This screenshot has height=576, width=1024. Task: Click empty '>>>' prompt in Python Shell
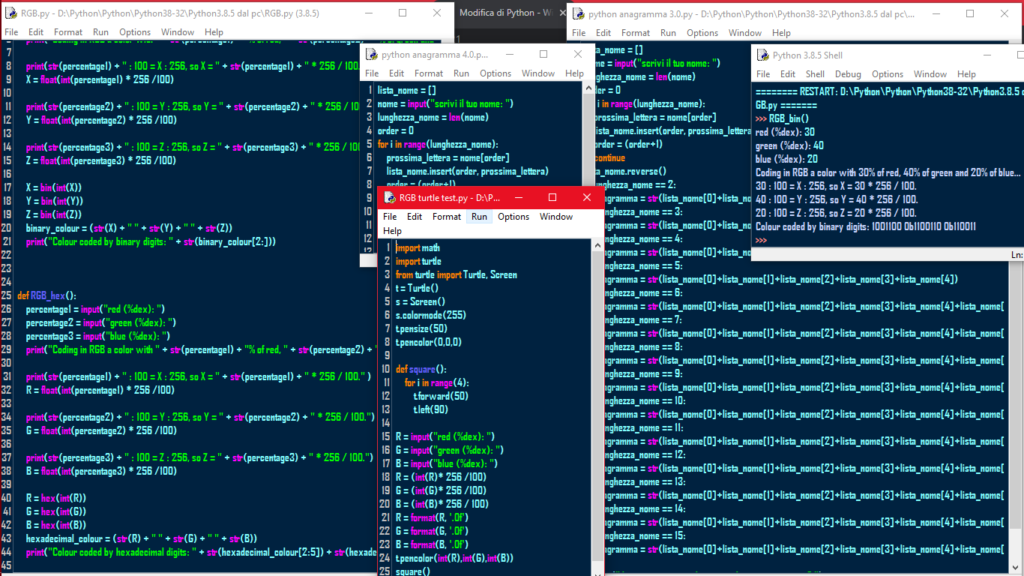(x=761, y=240)
